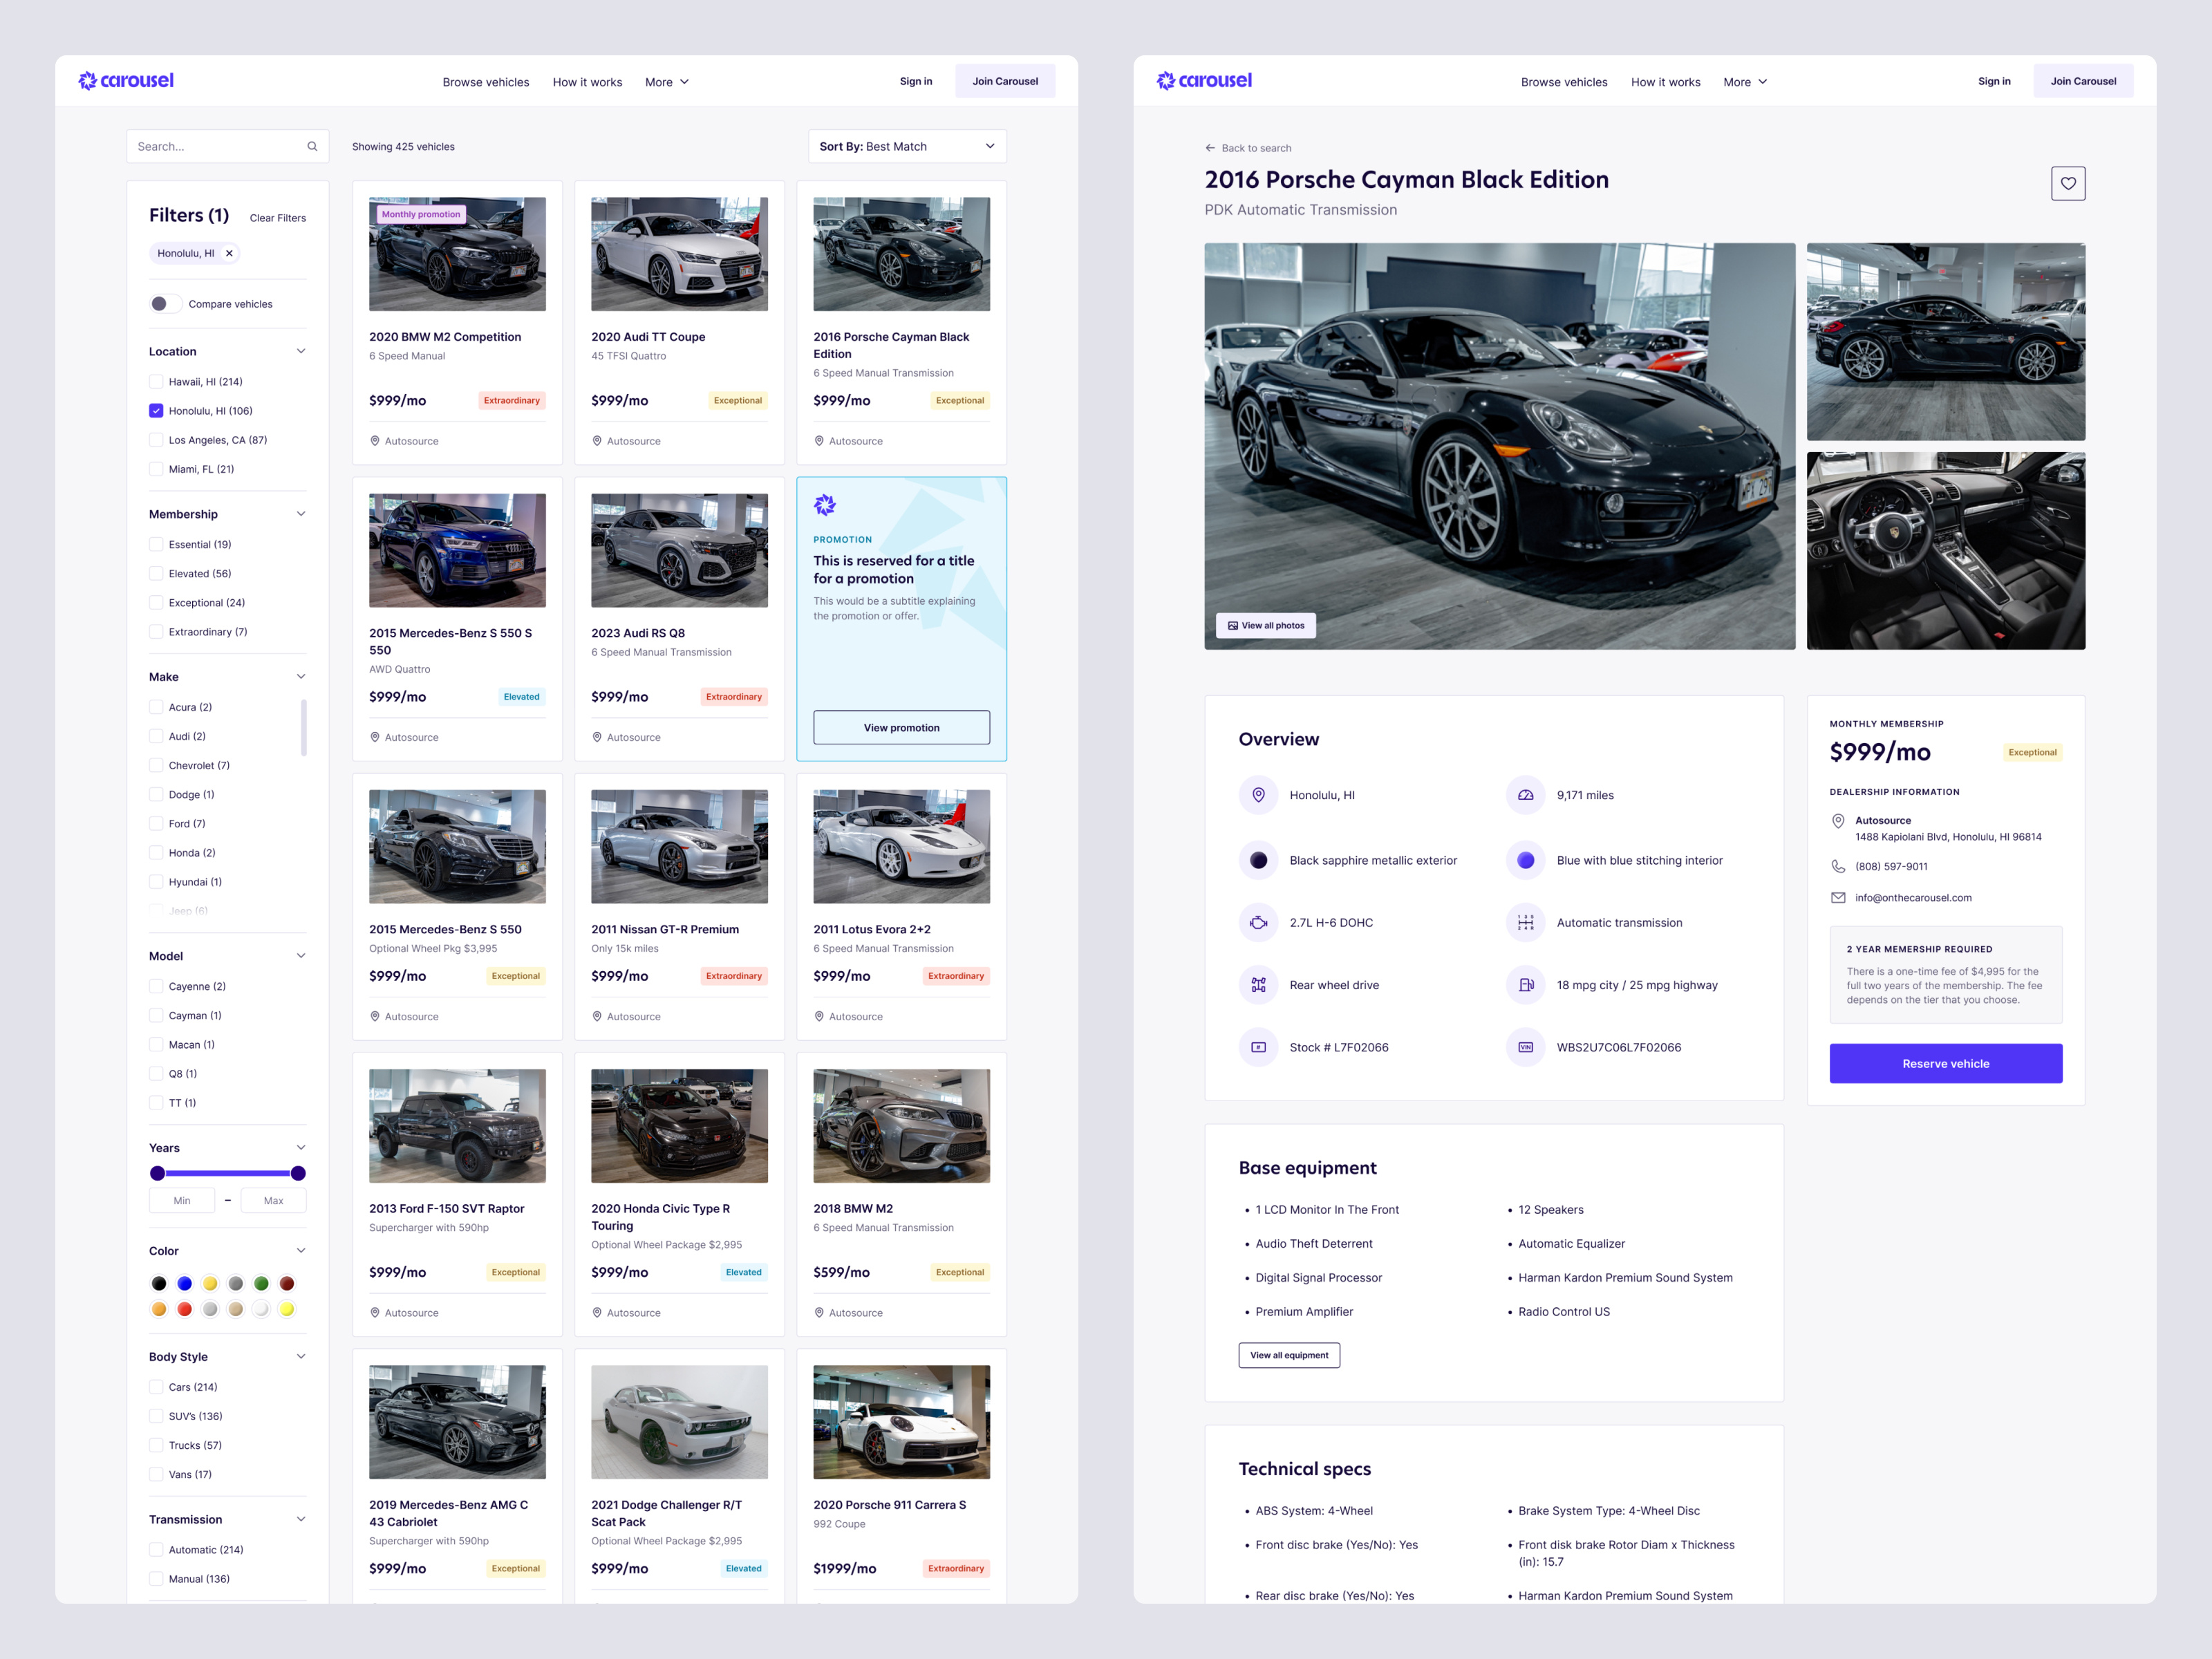Open the Browse vehicles menu item
The width and height of the screenshot is (2212, 1659).
tap(486, 81)
